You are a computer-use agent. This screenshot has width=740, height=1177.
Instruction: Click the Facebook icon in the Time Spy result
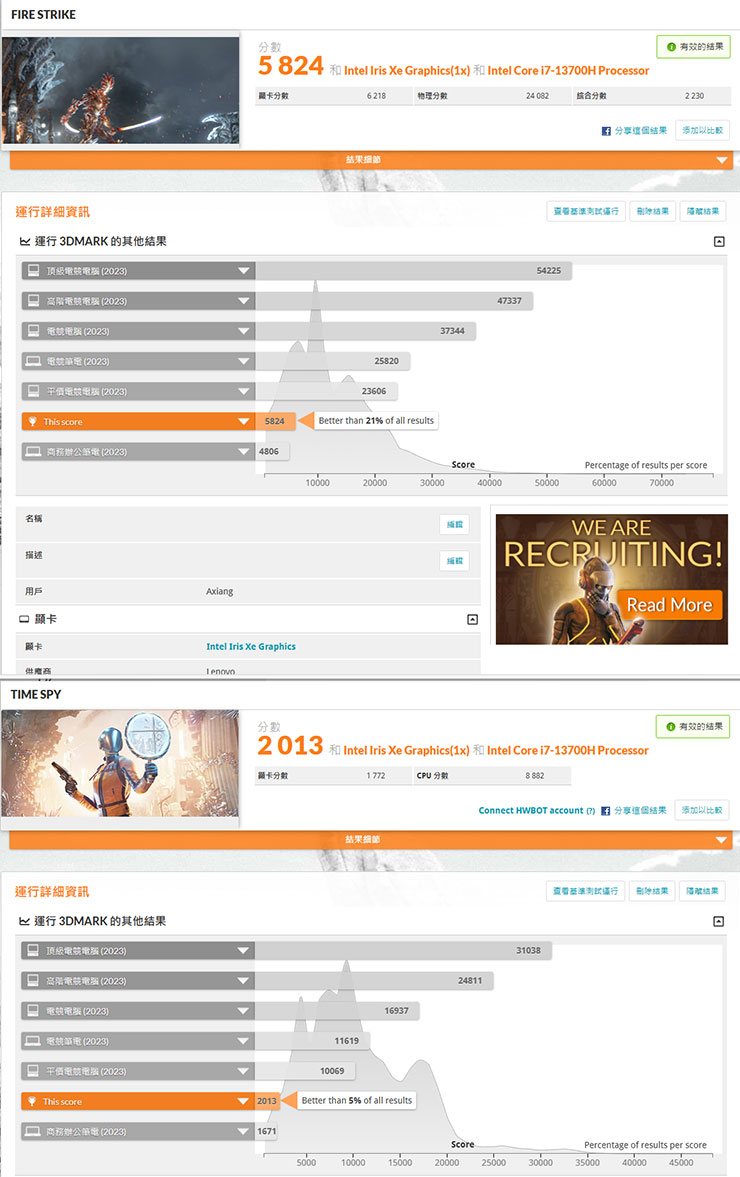[x=605, y=811]
